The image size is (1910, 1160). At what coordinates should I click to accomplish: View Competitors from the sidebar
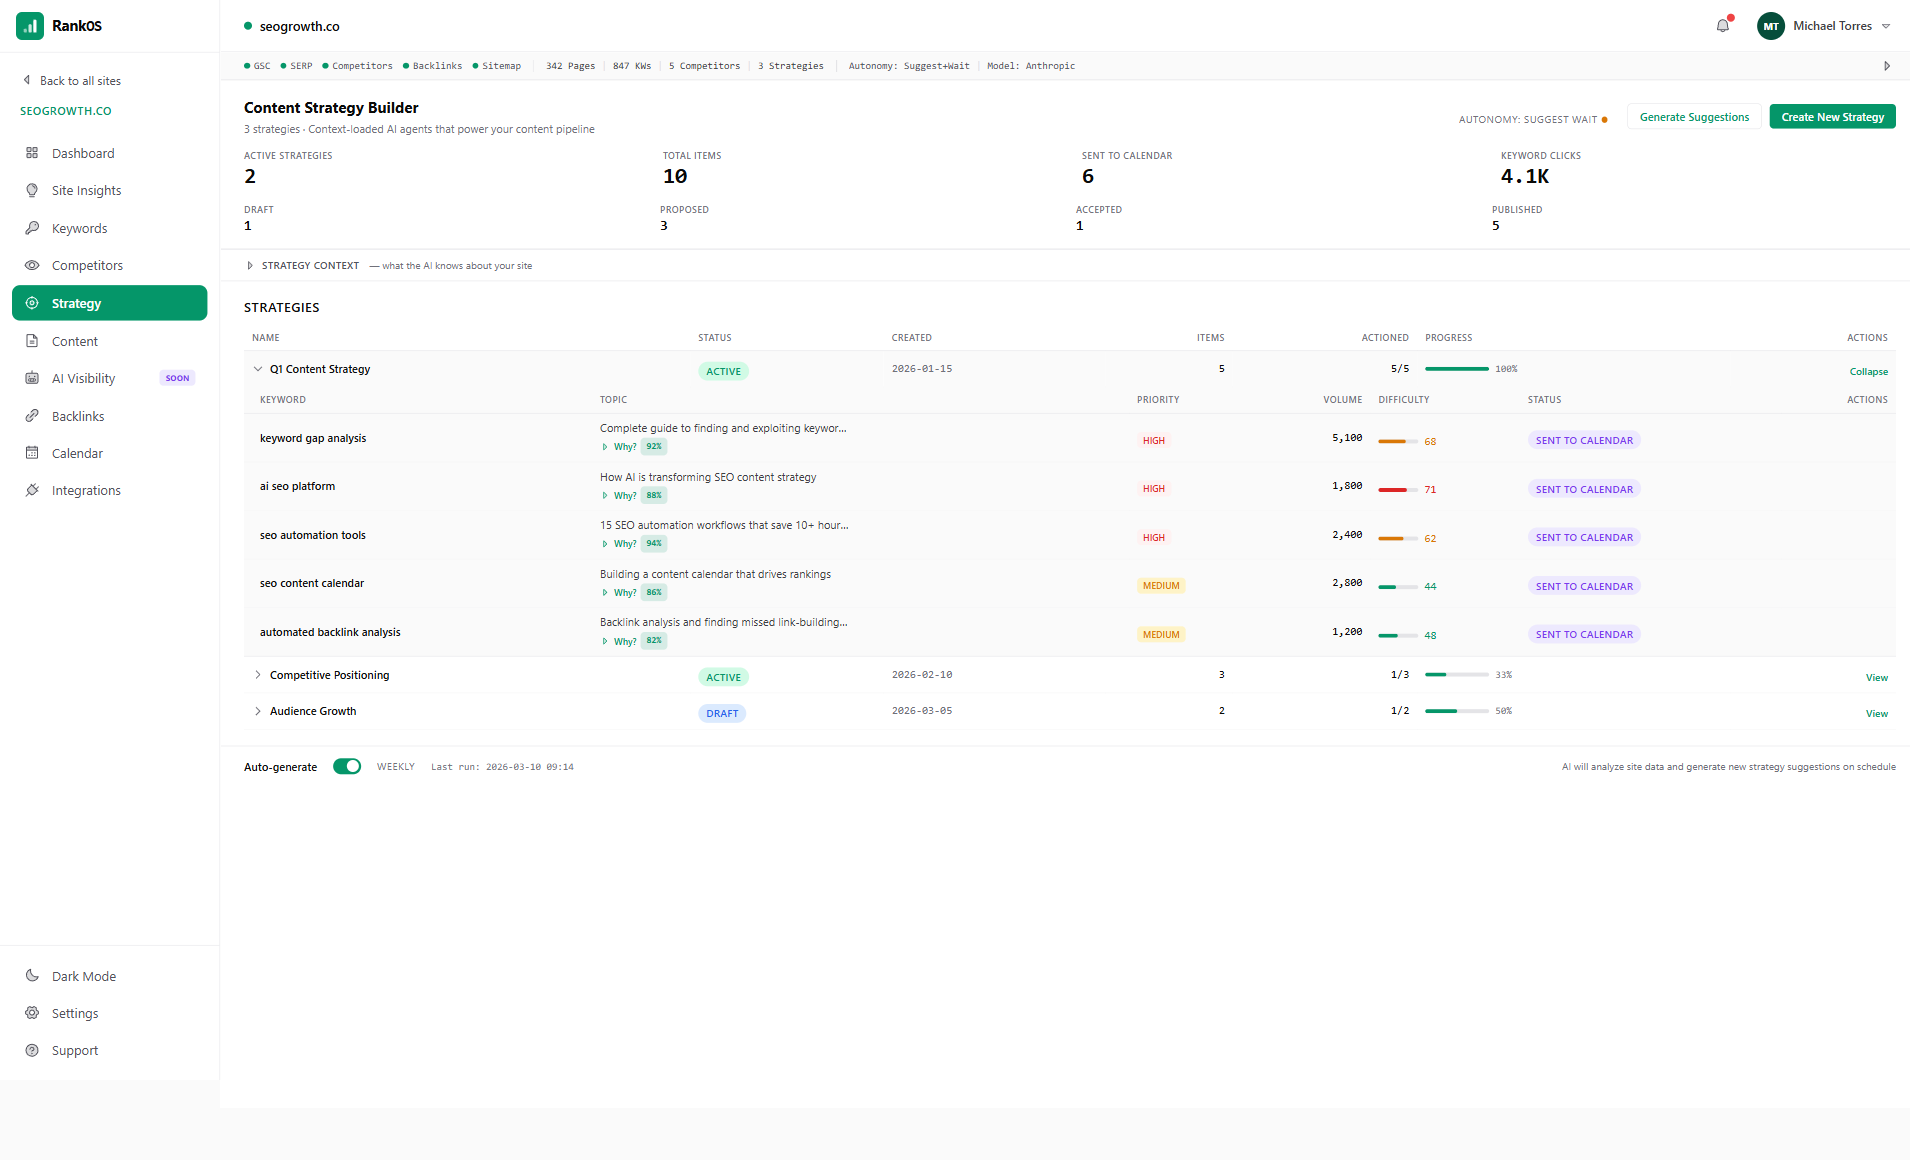point(87,265)
